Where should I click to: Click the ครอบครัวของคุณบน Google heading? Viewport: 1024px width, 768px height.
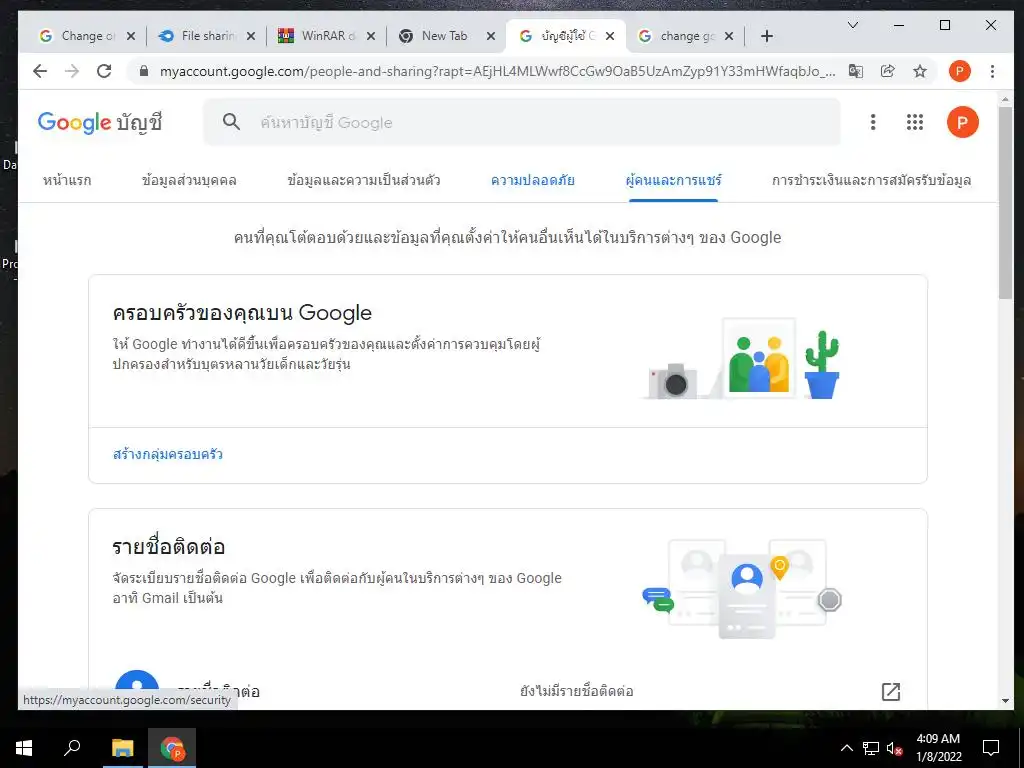242,313
